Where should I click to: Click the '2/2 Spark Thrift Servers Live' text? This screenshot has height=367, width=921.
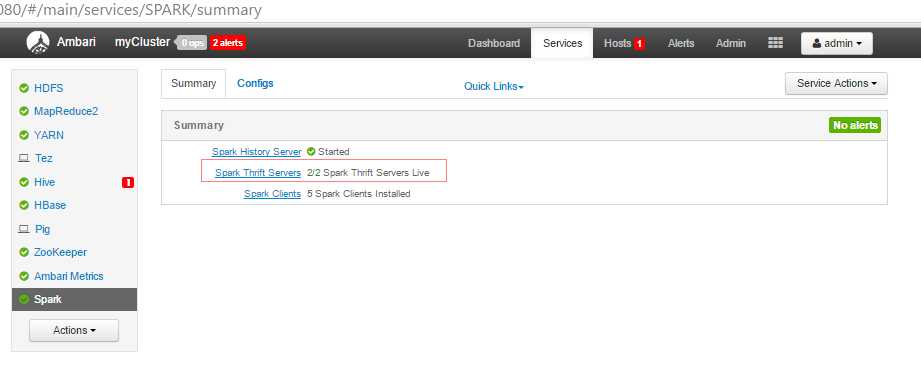pos(368,173)
